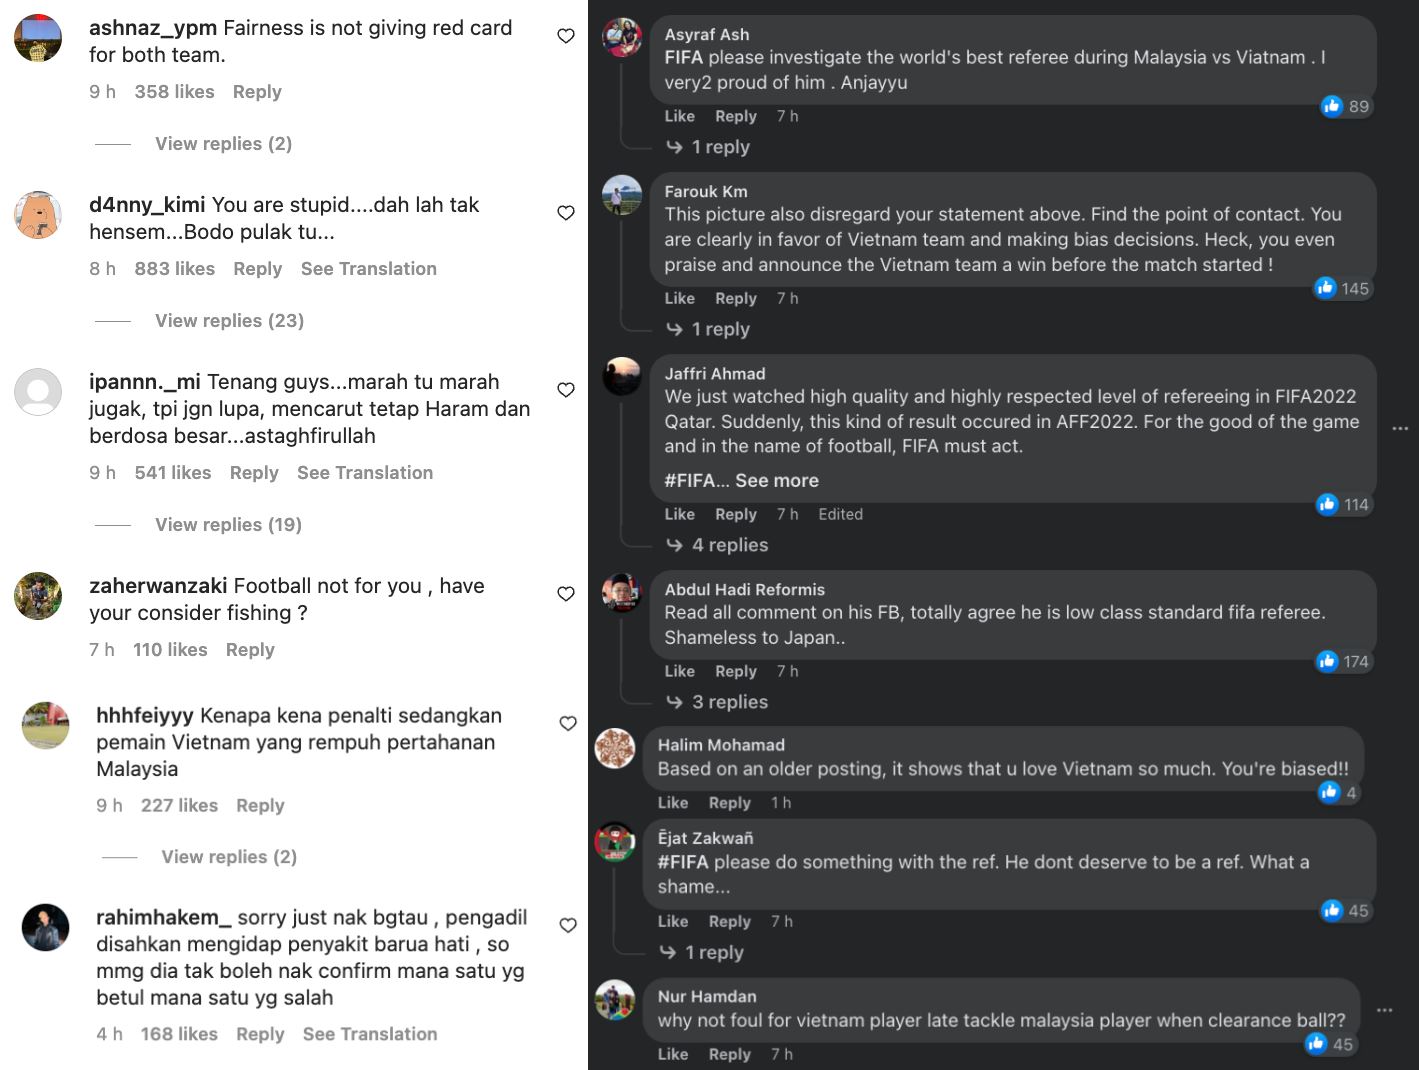The image size is (1419, 1070).
Task: Tap the heart icon on hhhfeiyyy's comment
Action: click(x=566, y=723)
